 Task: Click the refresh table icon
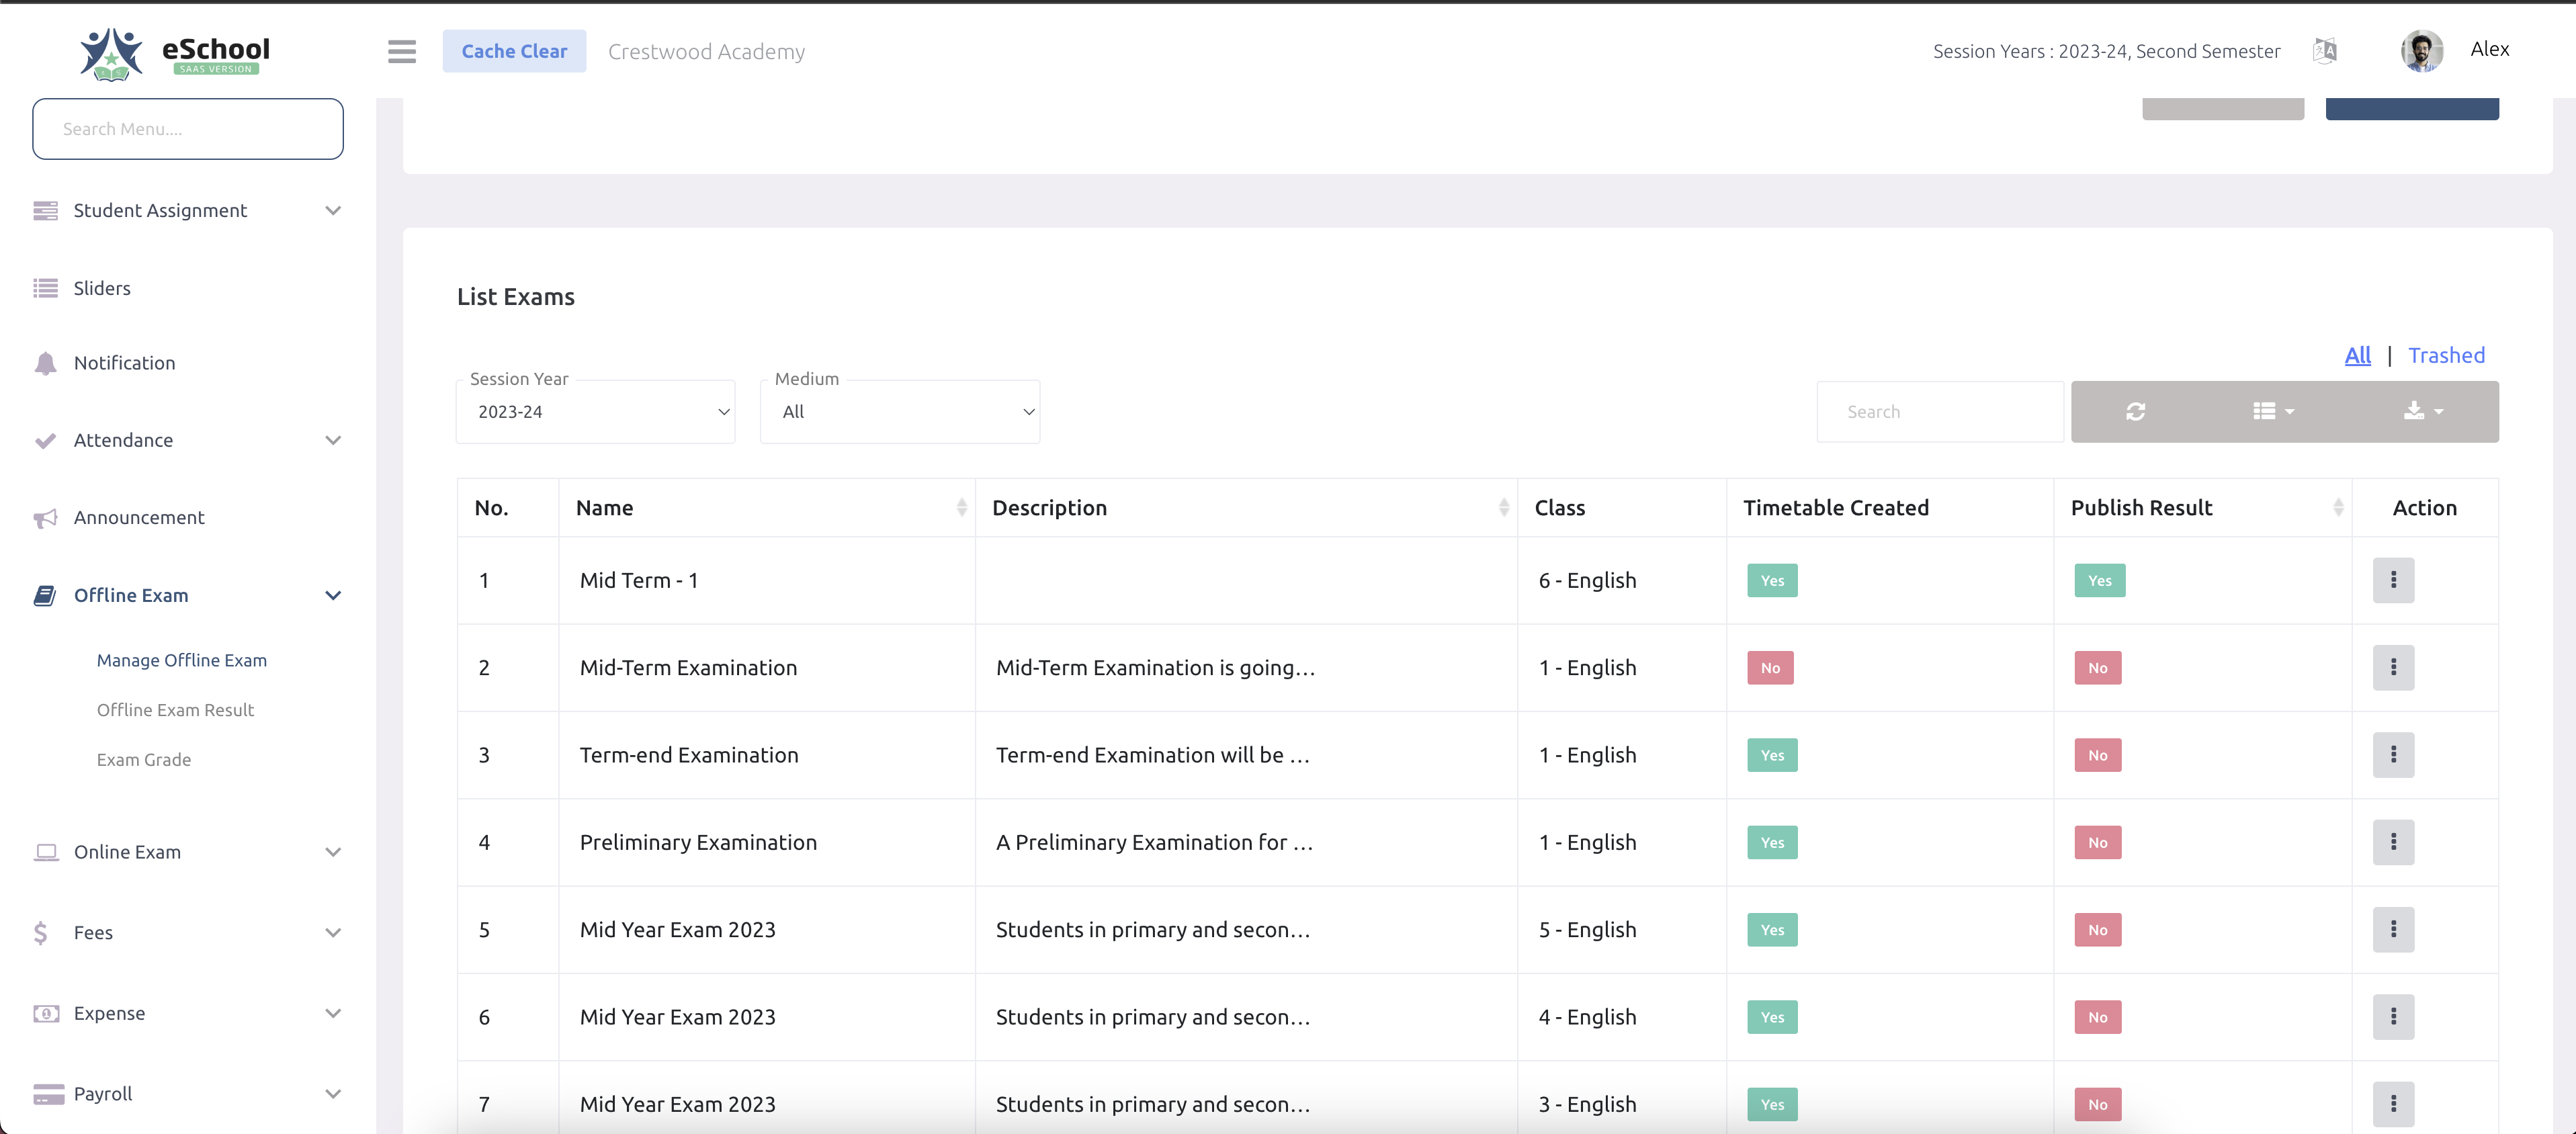[x=2136, y=411]
